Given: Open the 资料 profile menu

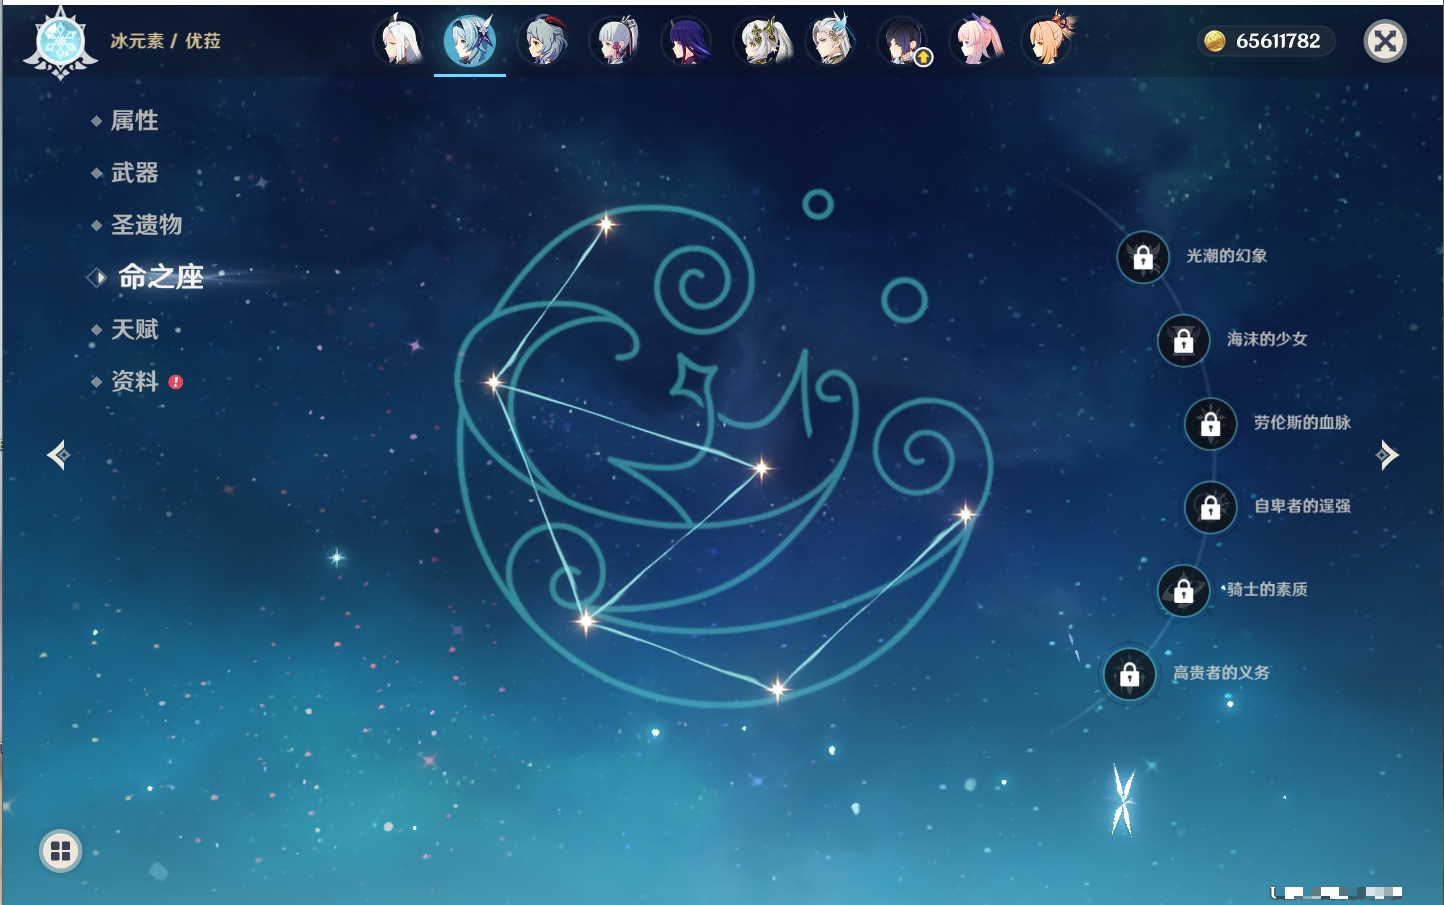Looking at the screenshot, I should (134, 382).
